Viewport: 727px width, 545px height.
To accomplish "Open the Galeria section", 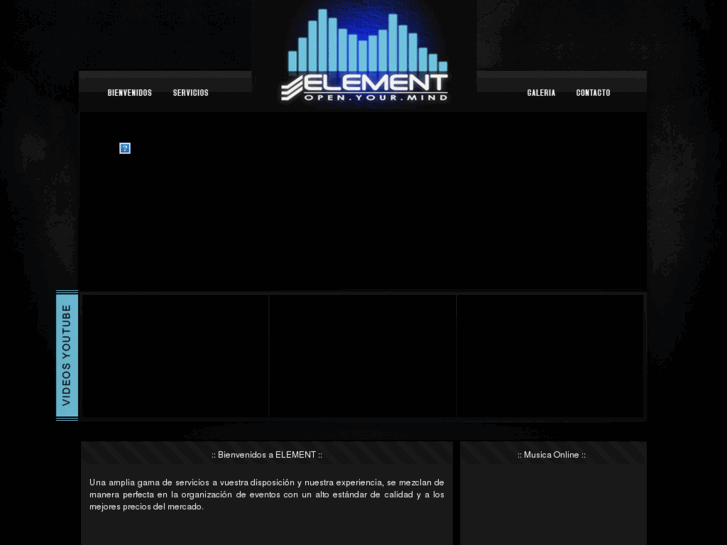I will [541, 93].
